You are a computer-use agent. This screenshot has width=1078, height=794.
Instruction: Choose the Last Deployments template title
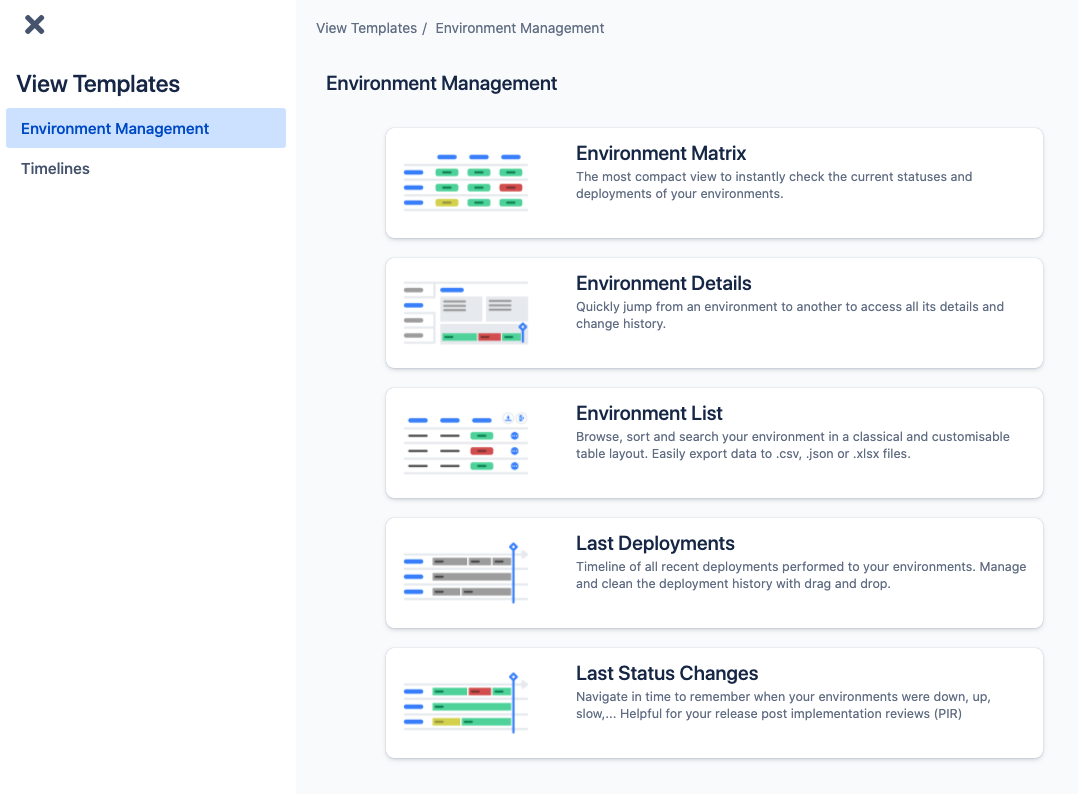coord(655,544)
